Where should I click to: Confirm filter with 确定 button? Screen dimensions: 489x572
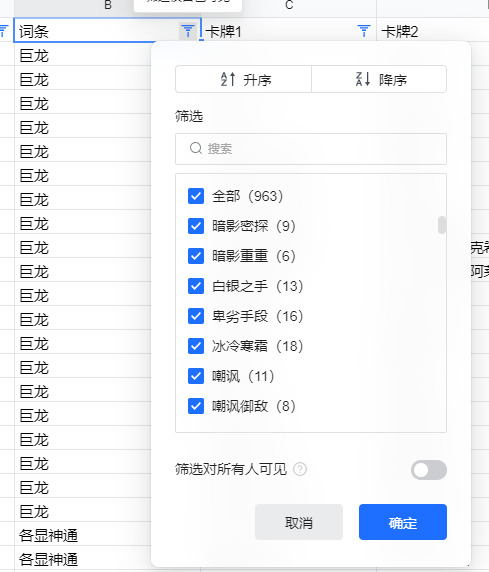coord(403,522)
